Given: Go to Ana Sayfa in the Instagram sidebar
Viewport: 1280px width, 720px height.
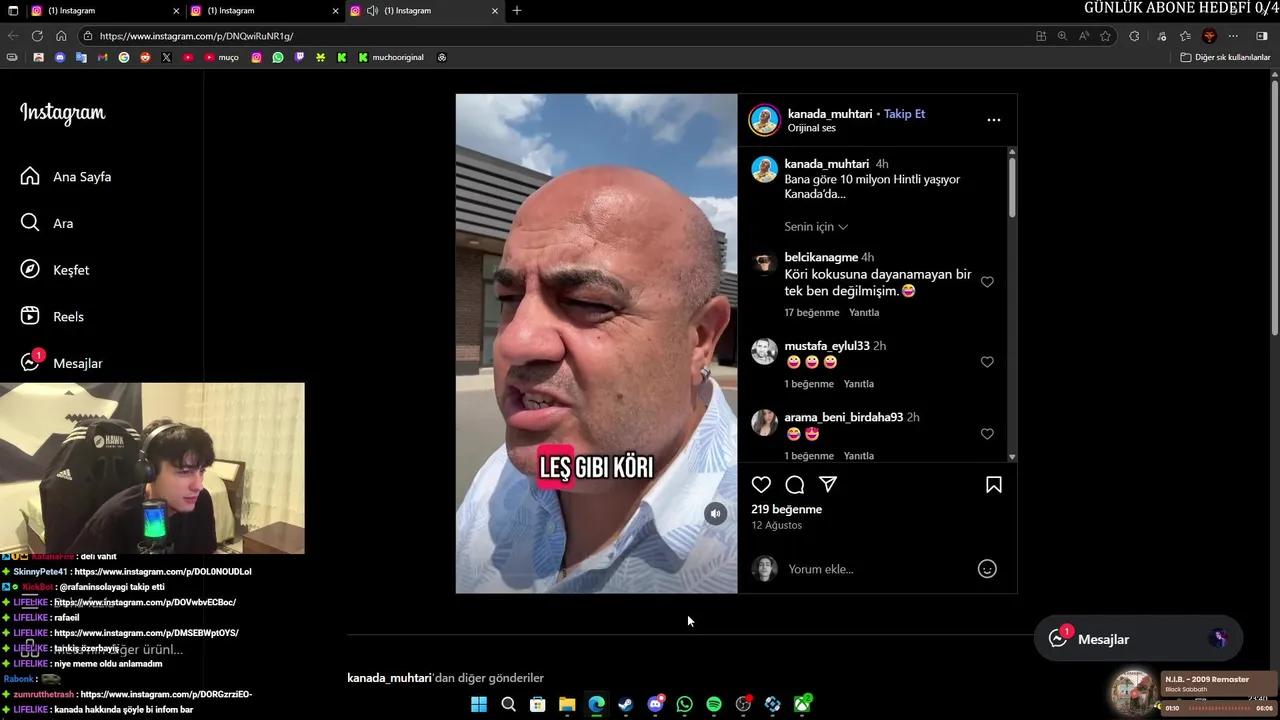Looking at the screenshot, I should point(66,177).
